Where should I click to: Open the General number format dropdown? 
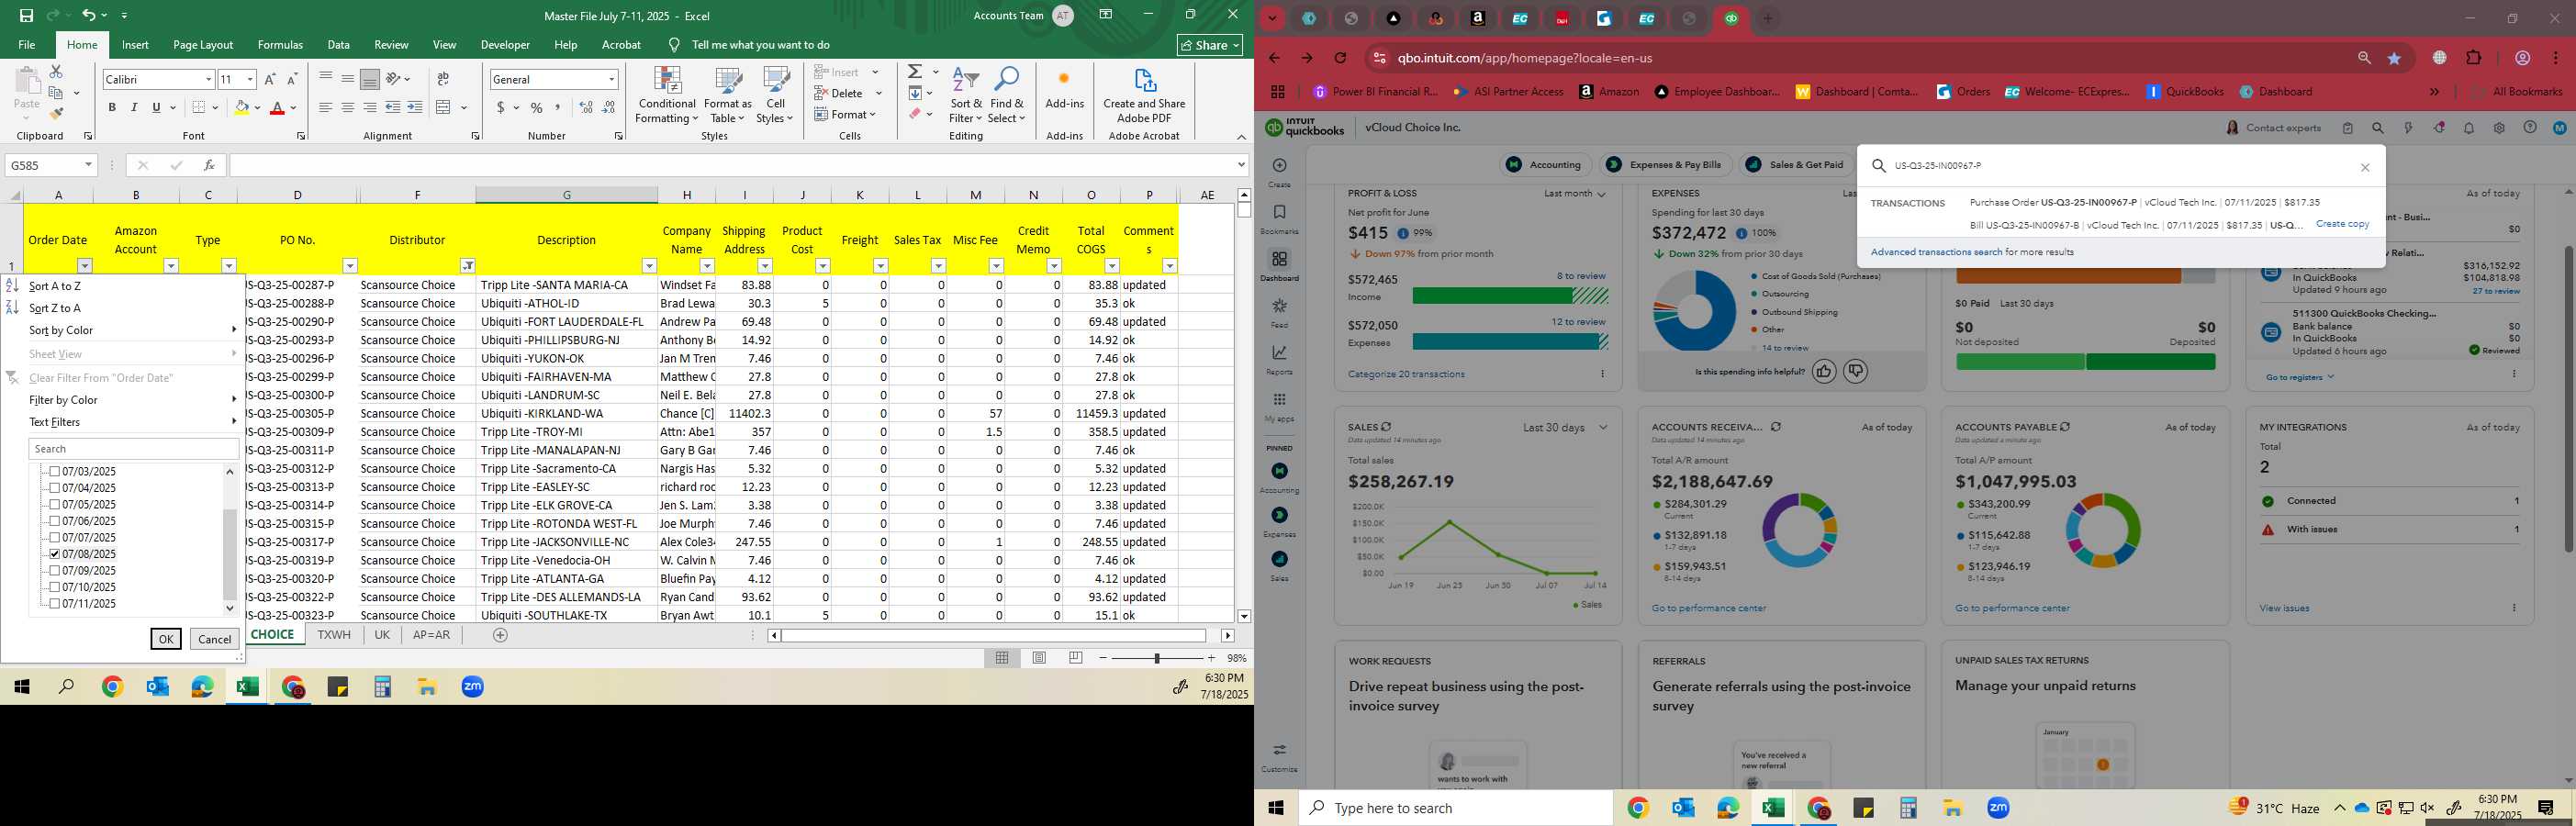(x=611, y=79)
